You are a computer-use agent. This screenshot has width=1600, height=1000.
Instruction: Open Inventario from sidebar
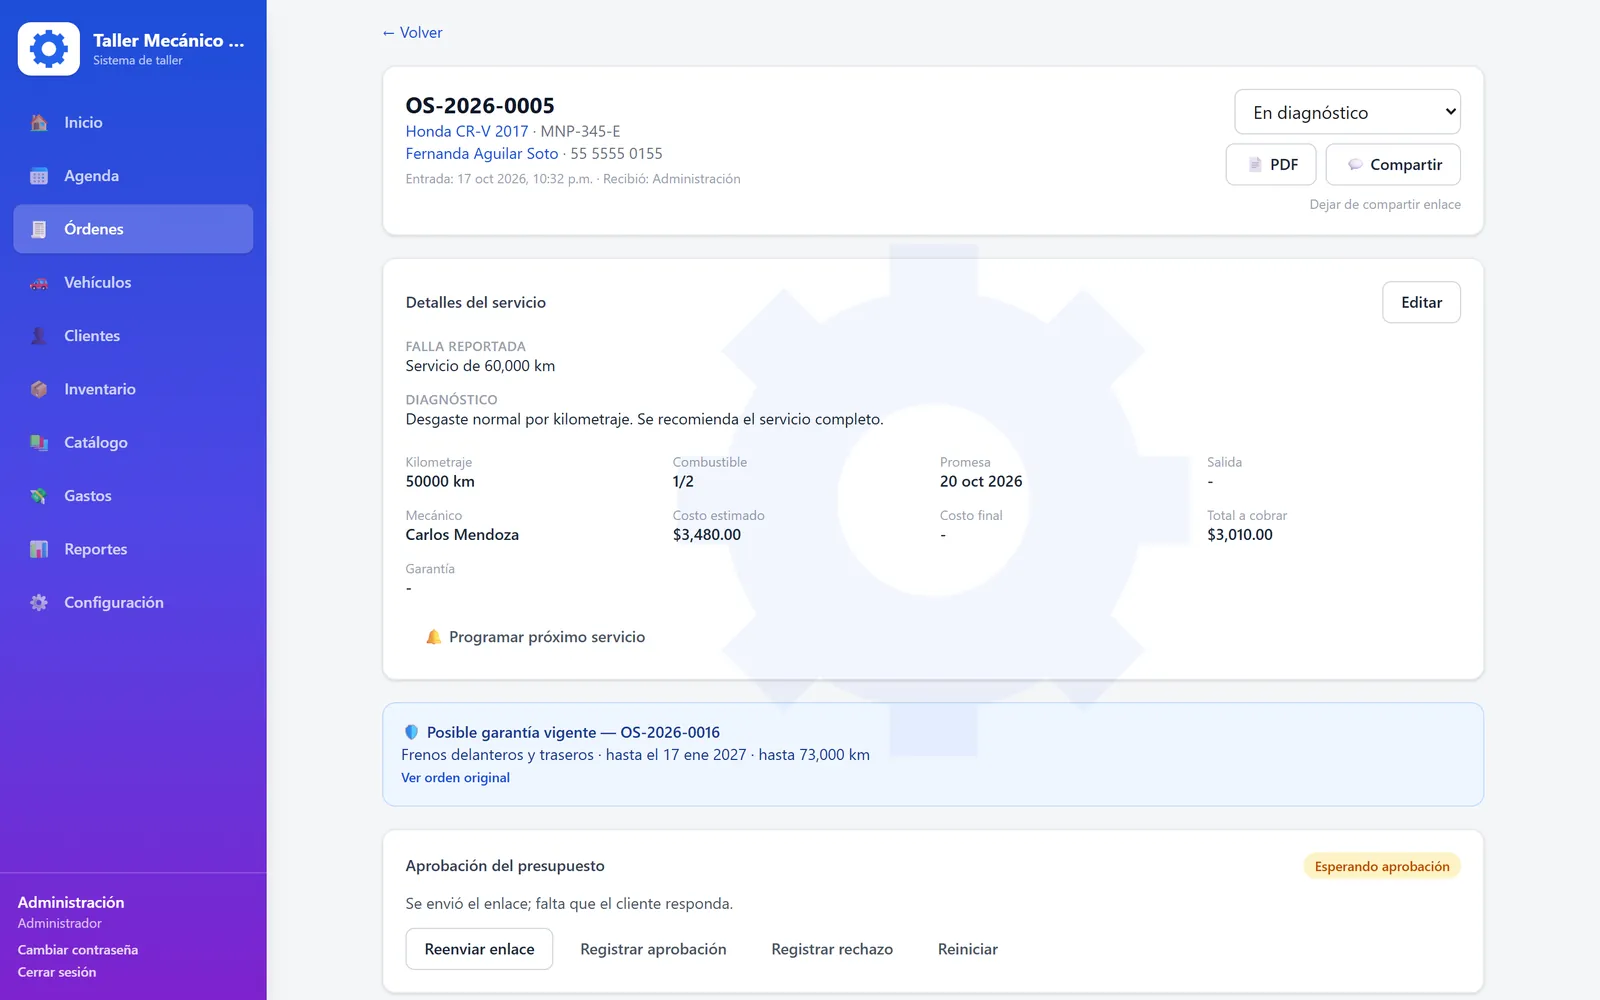[x=133, y=389]
